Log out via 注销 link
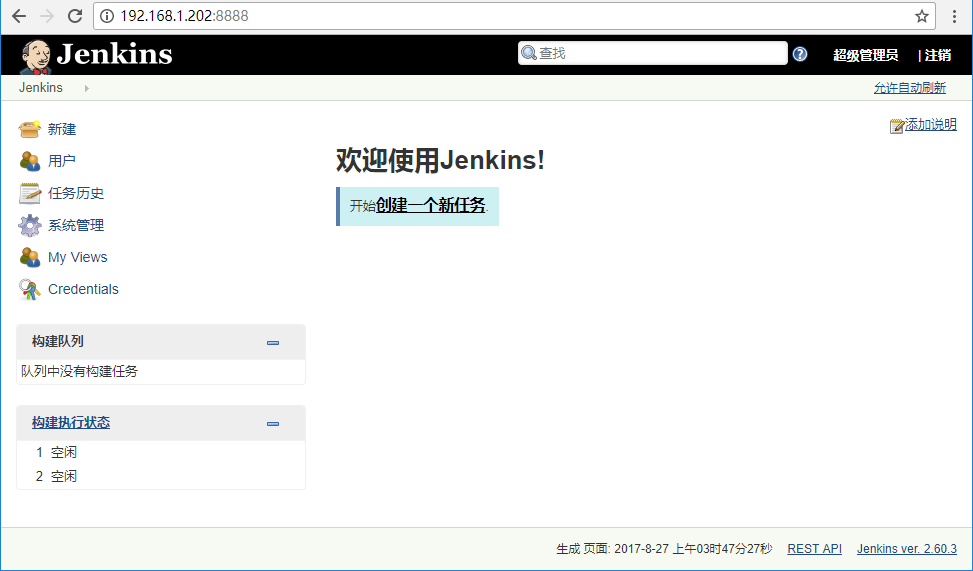Screen dimensions: 973x571 tap(938, 55)
